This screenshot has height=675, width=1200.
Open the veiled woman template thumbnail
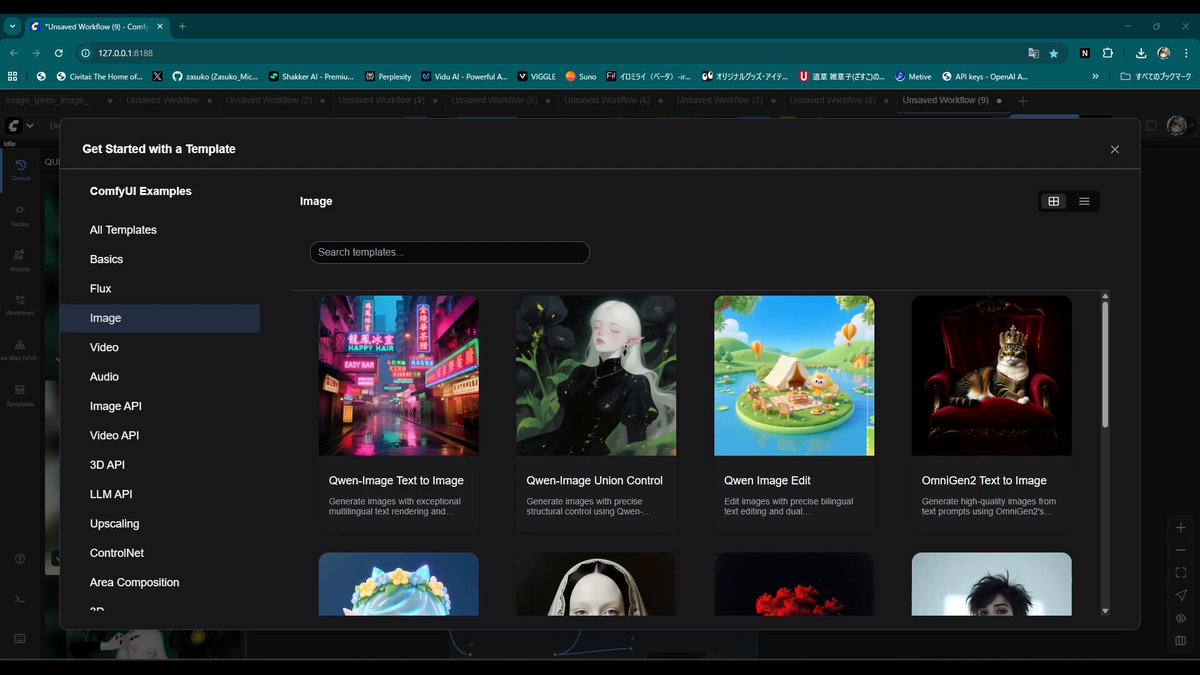596,584
